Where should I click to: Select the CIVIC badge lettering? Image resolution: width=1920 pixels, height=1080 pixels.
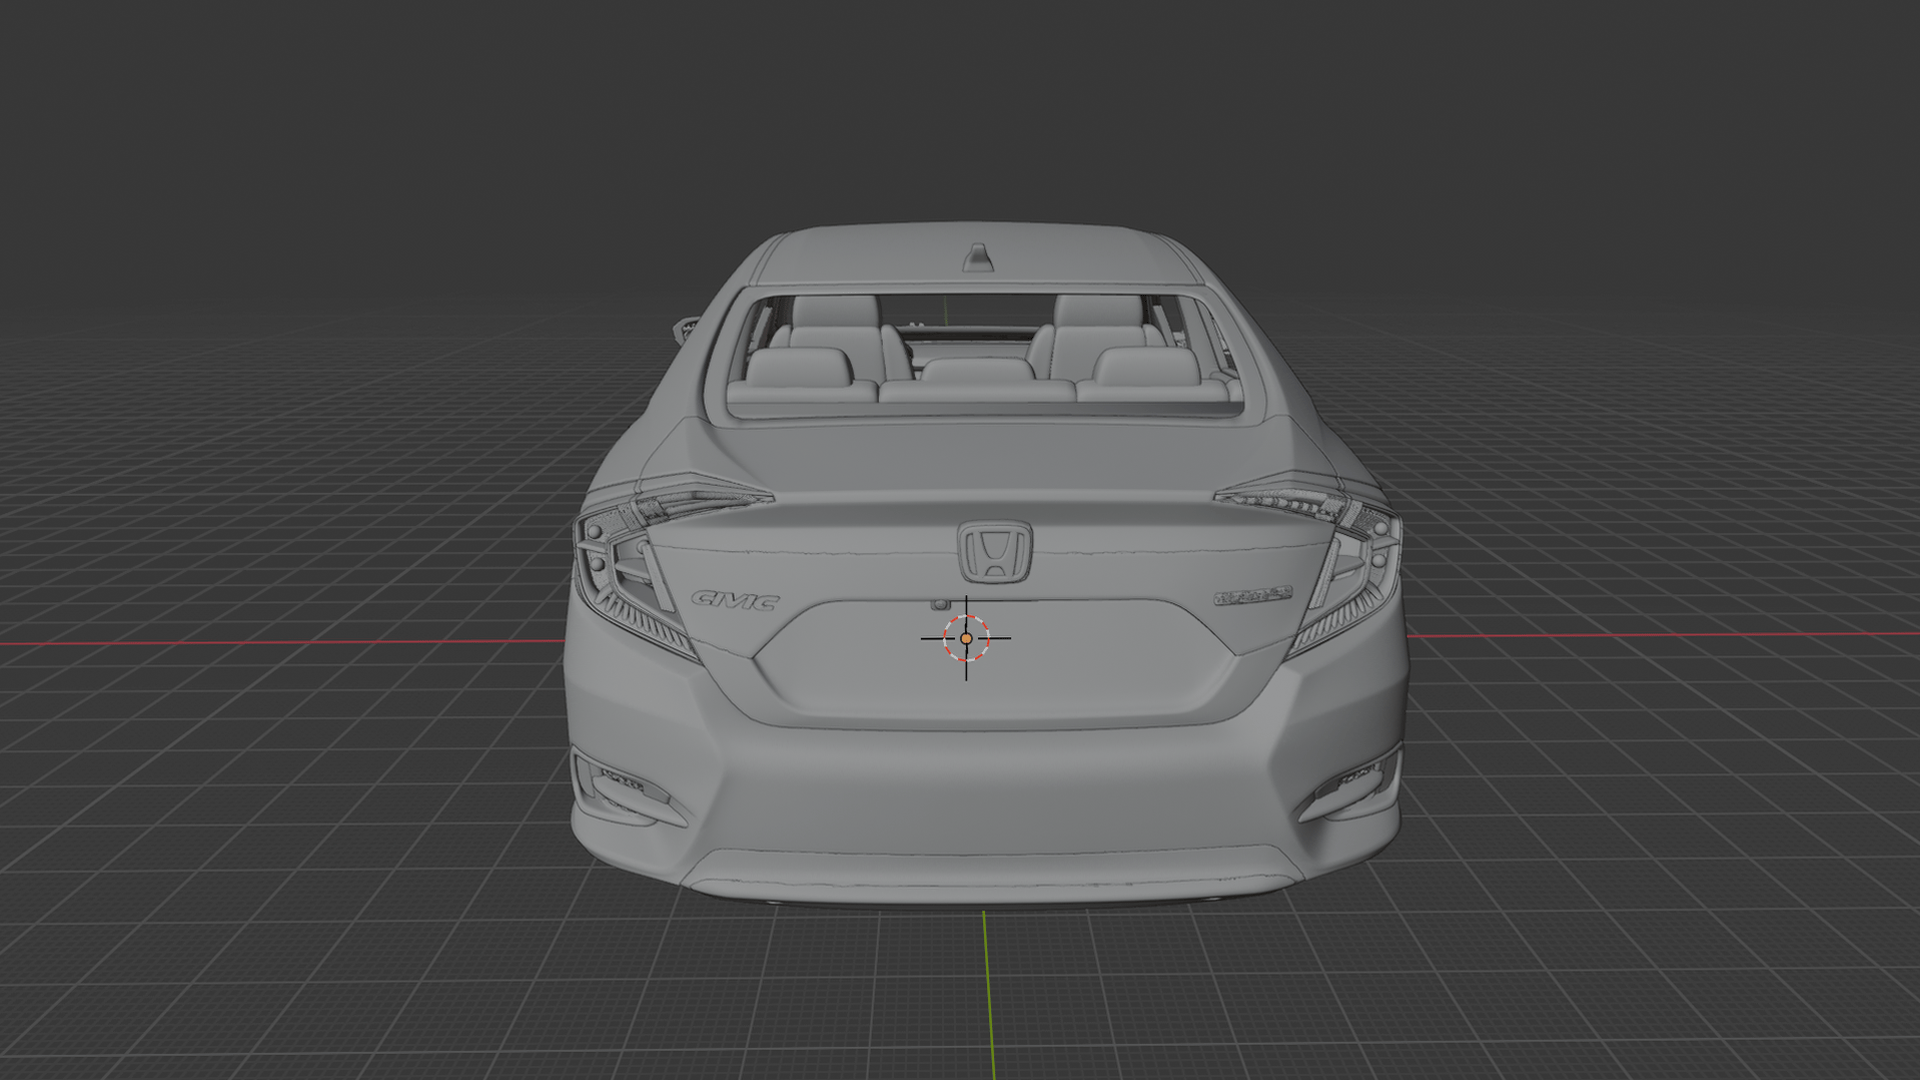pyautogui.click(x=736, y=600)
